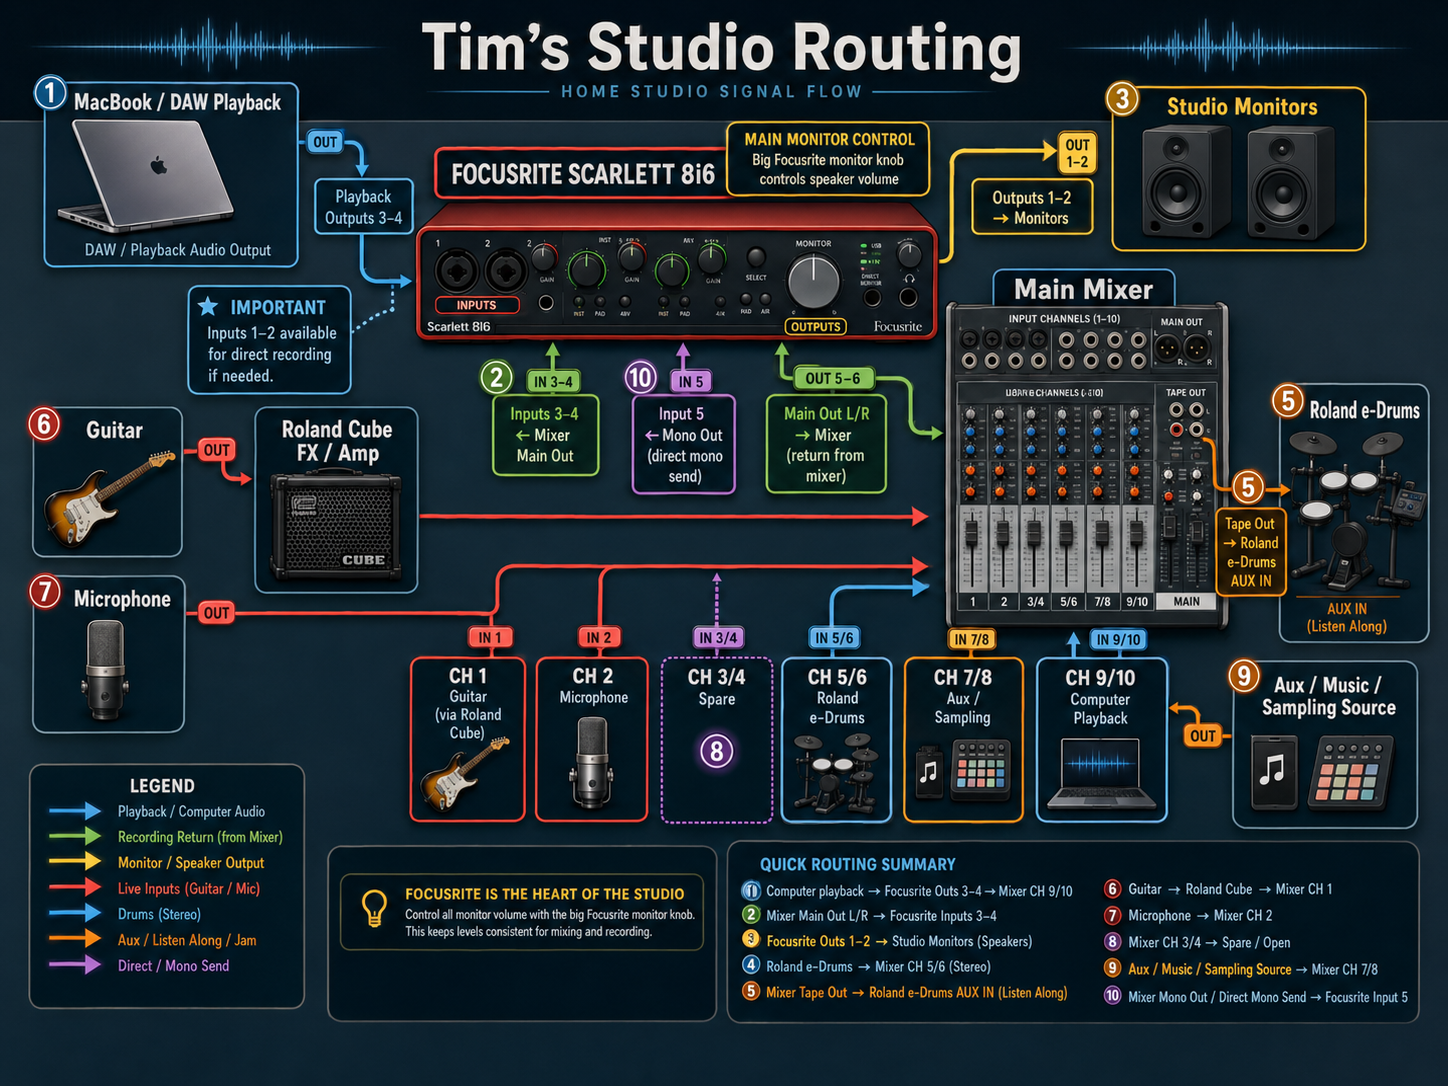Select the Input 5 Mono Out box
This screenshot has height=1086, width=1448.
pyautogui.click(x=684, y=445)
